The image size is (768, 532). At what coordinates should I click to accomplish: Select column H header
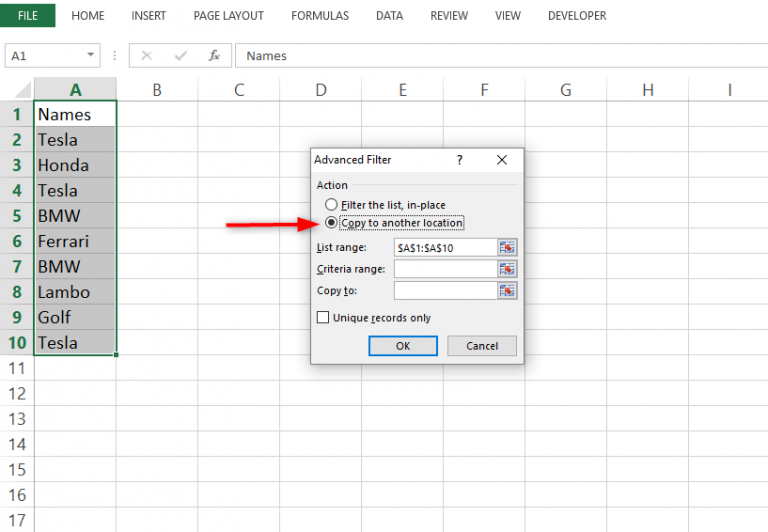pyautogui.click(x=648, y=90)
